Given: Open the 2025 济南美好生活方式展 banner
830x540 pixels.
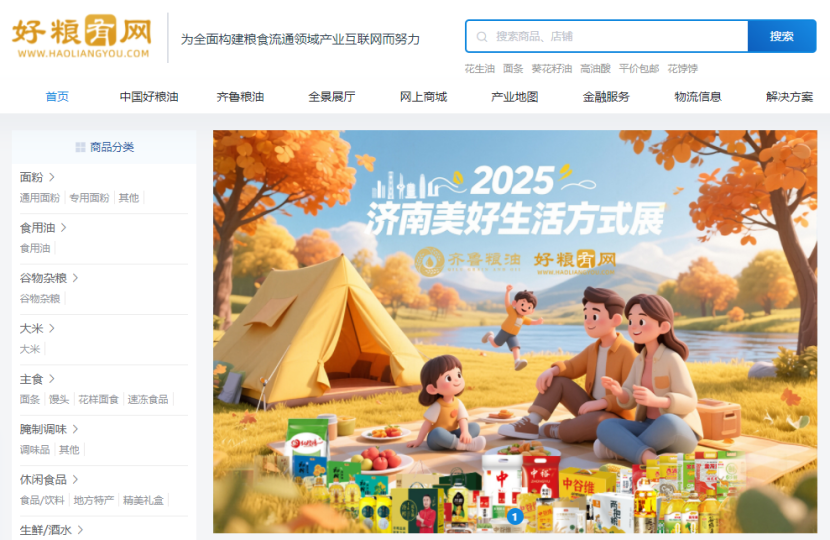Looking at the screenshot, I should click(515, 331).
